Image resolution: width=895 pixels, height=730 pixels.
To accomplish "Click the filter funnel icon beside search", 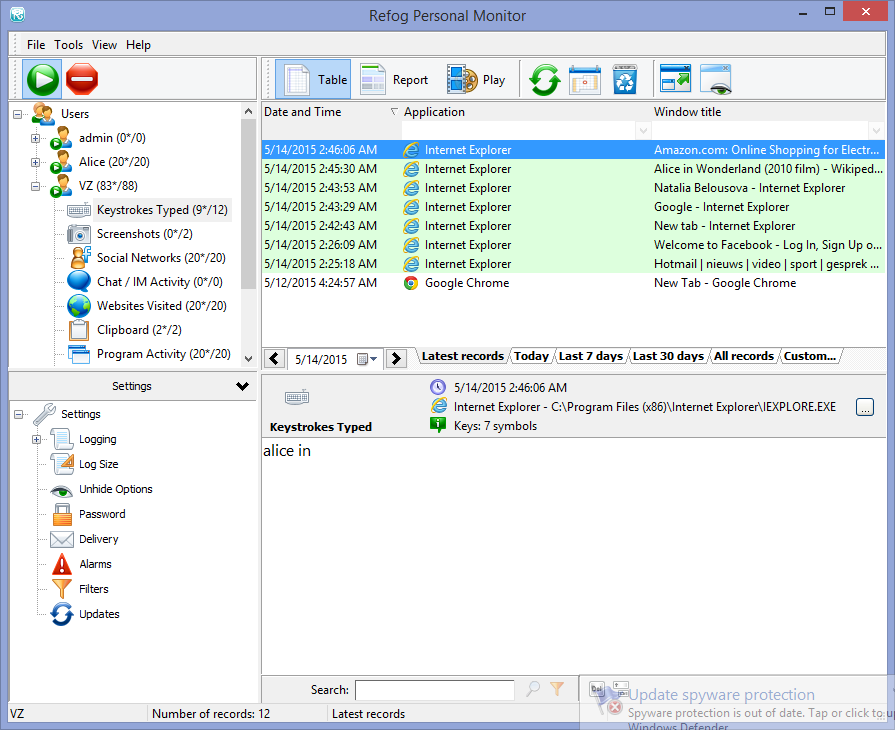I will pos(557,689).
